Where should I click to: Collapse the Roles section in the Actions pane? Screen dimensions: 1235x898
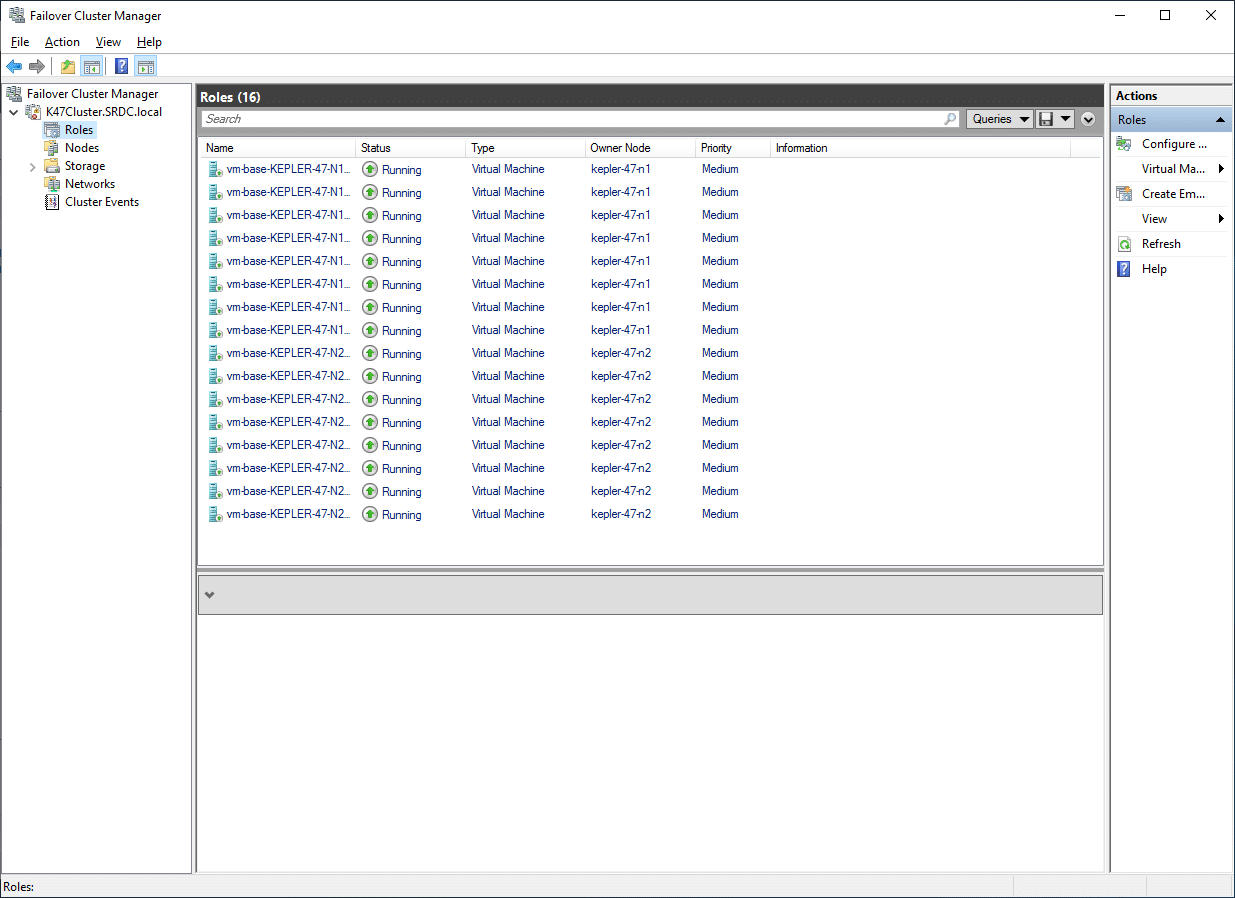click(1220, 120)
